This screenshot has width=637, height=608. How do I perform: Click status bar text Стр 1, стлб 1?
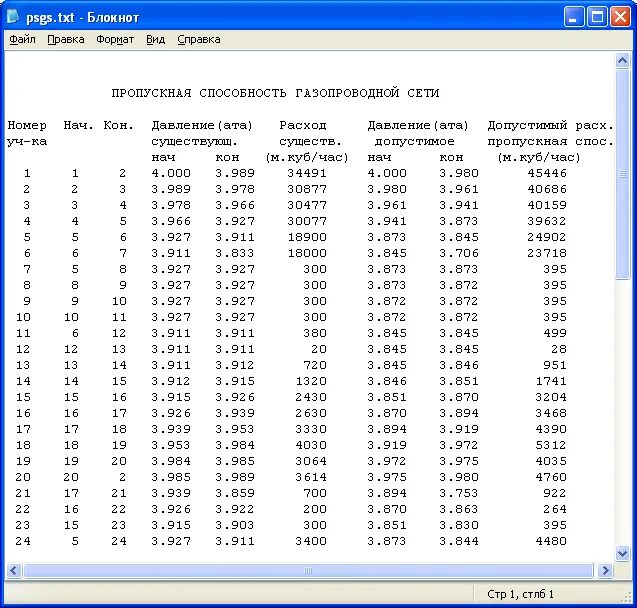(x=520, y=594)
